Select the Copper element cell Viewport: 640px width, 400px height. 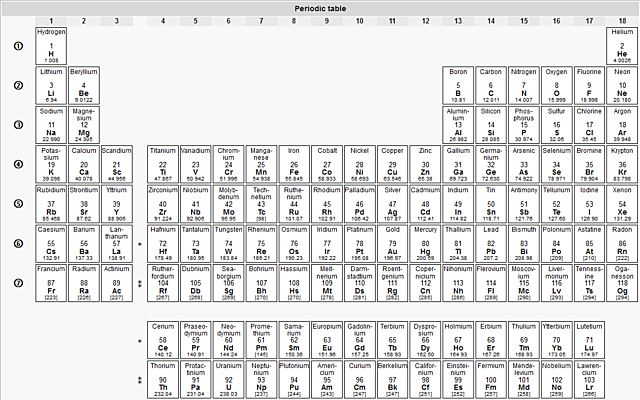point(392,164)
